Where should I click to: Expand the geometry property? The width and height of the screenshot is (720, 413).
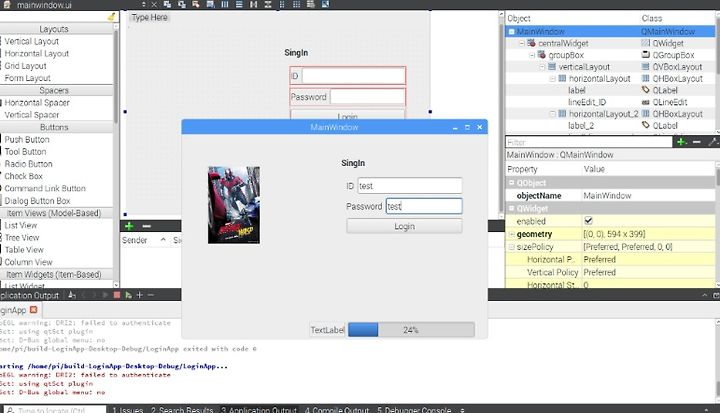[x=512, y=234]
